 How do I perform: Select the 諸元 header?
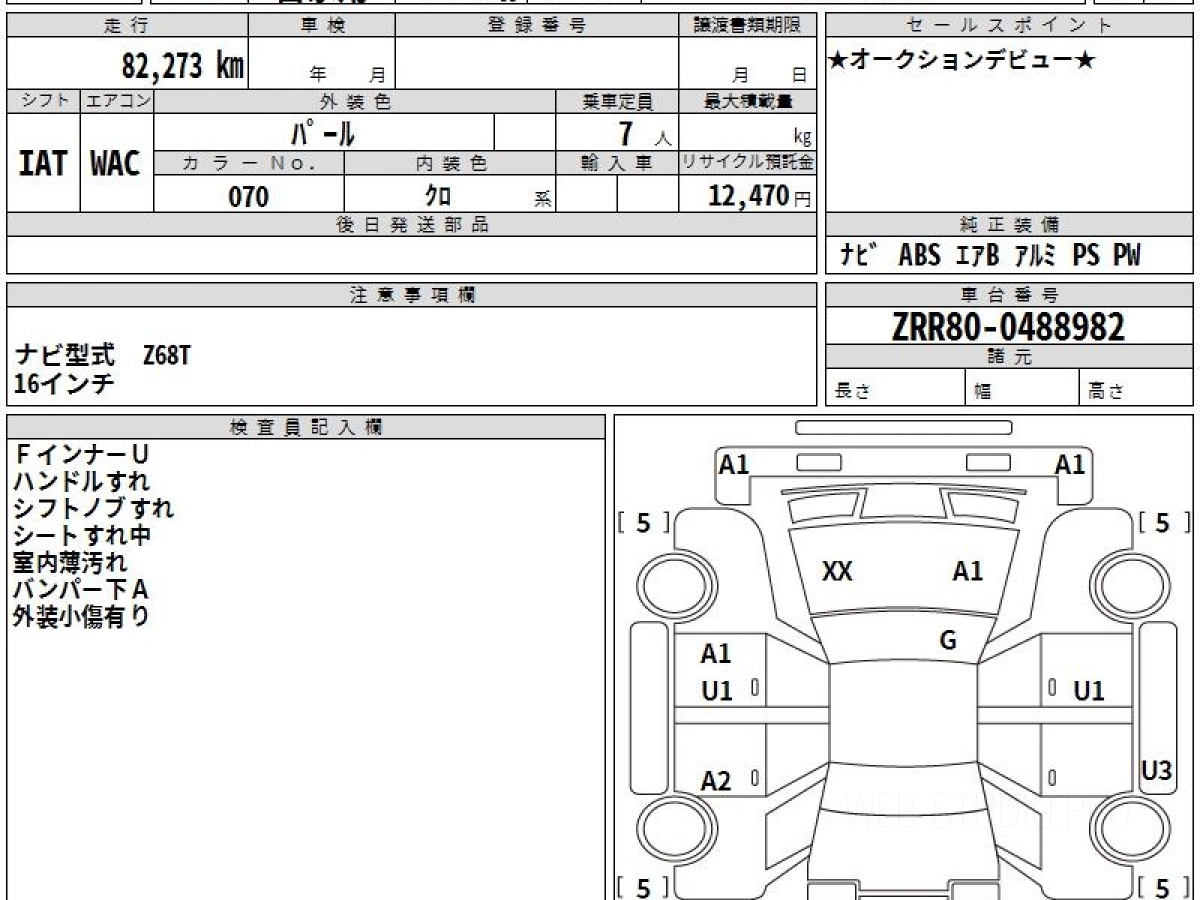[x=1009, y=357]
